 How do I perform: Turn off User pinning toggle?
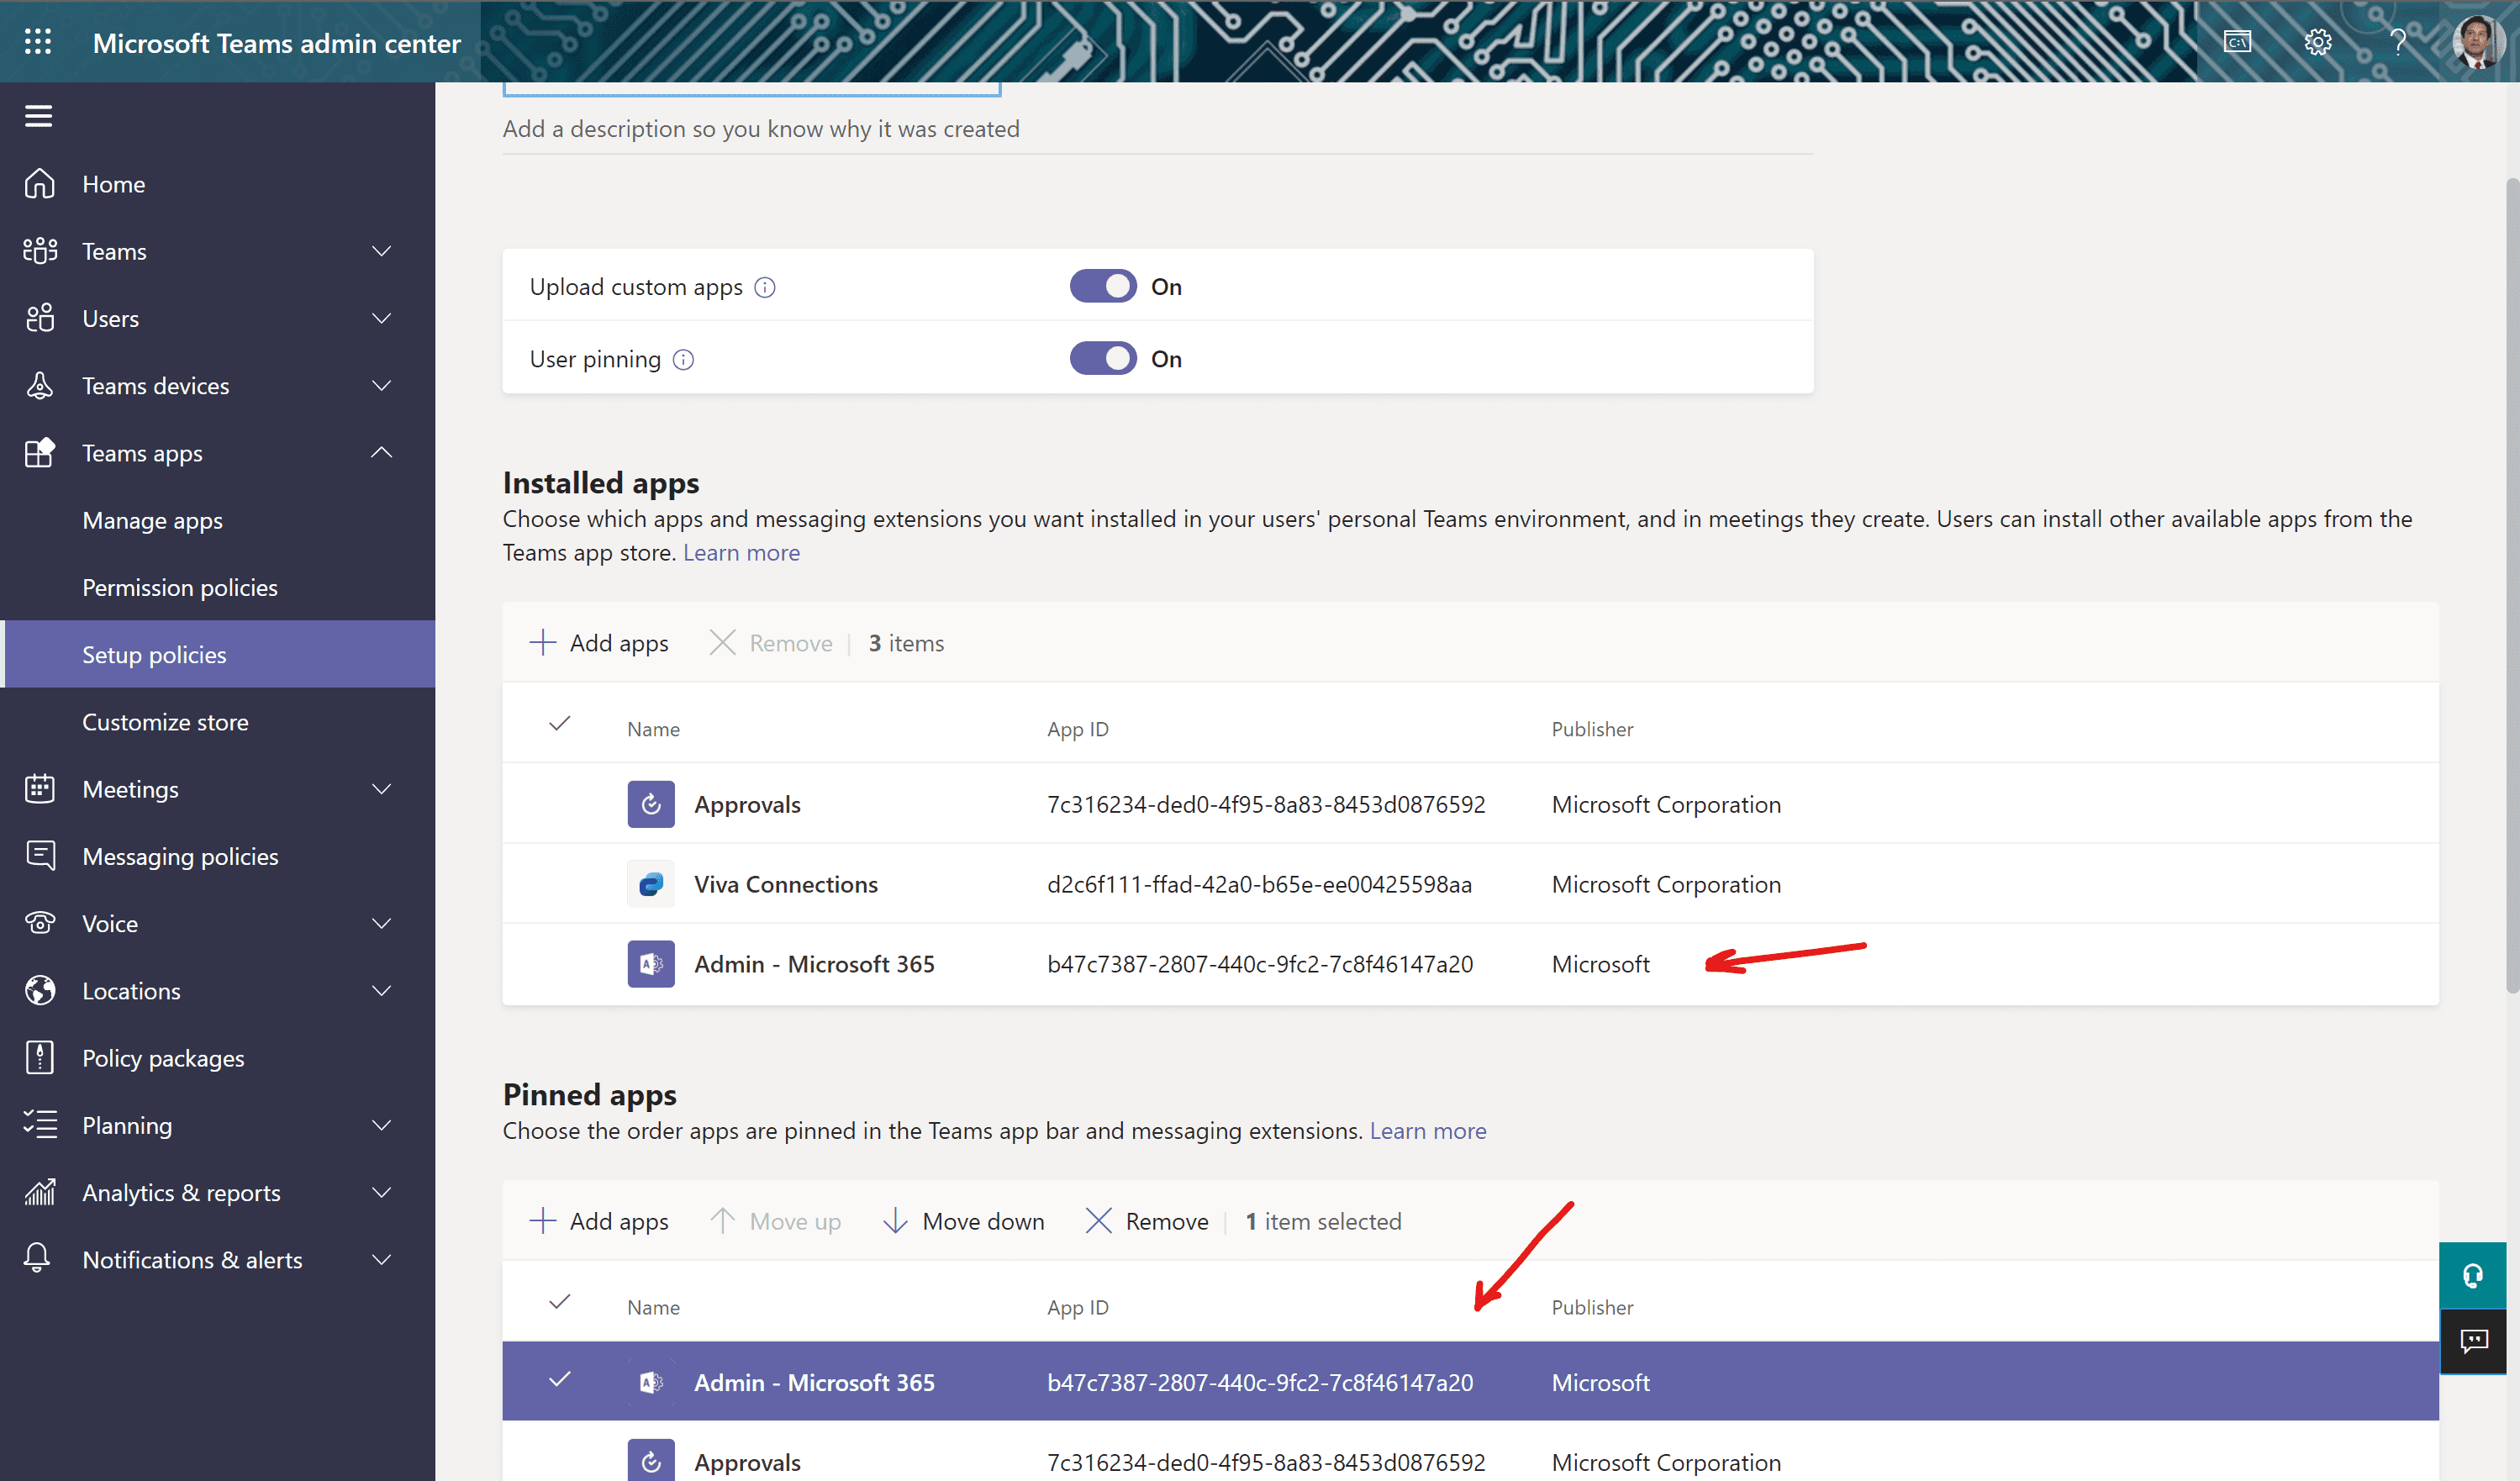[x=1103, y=358]
